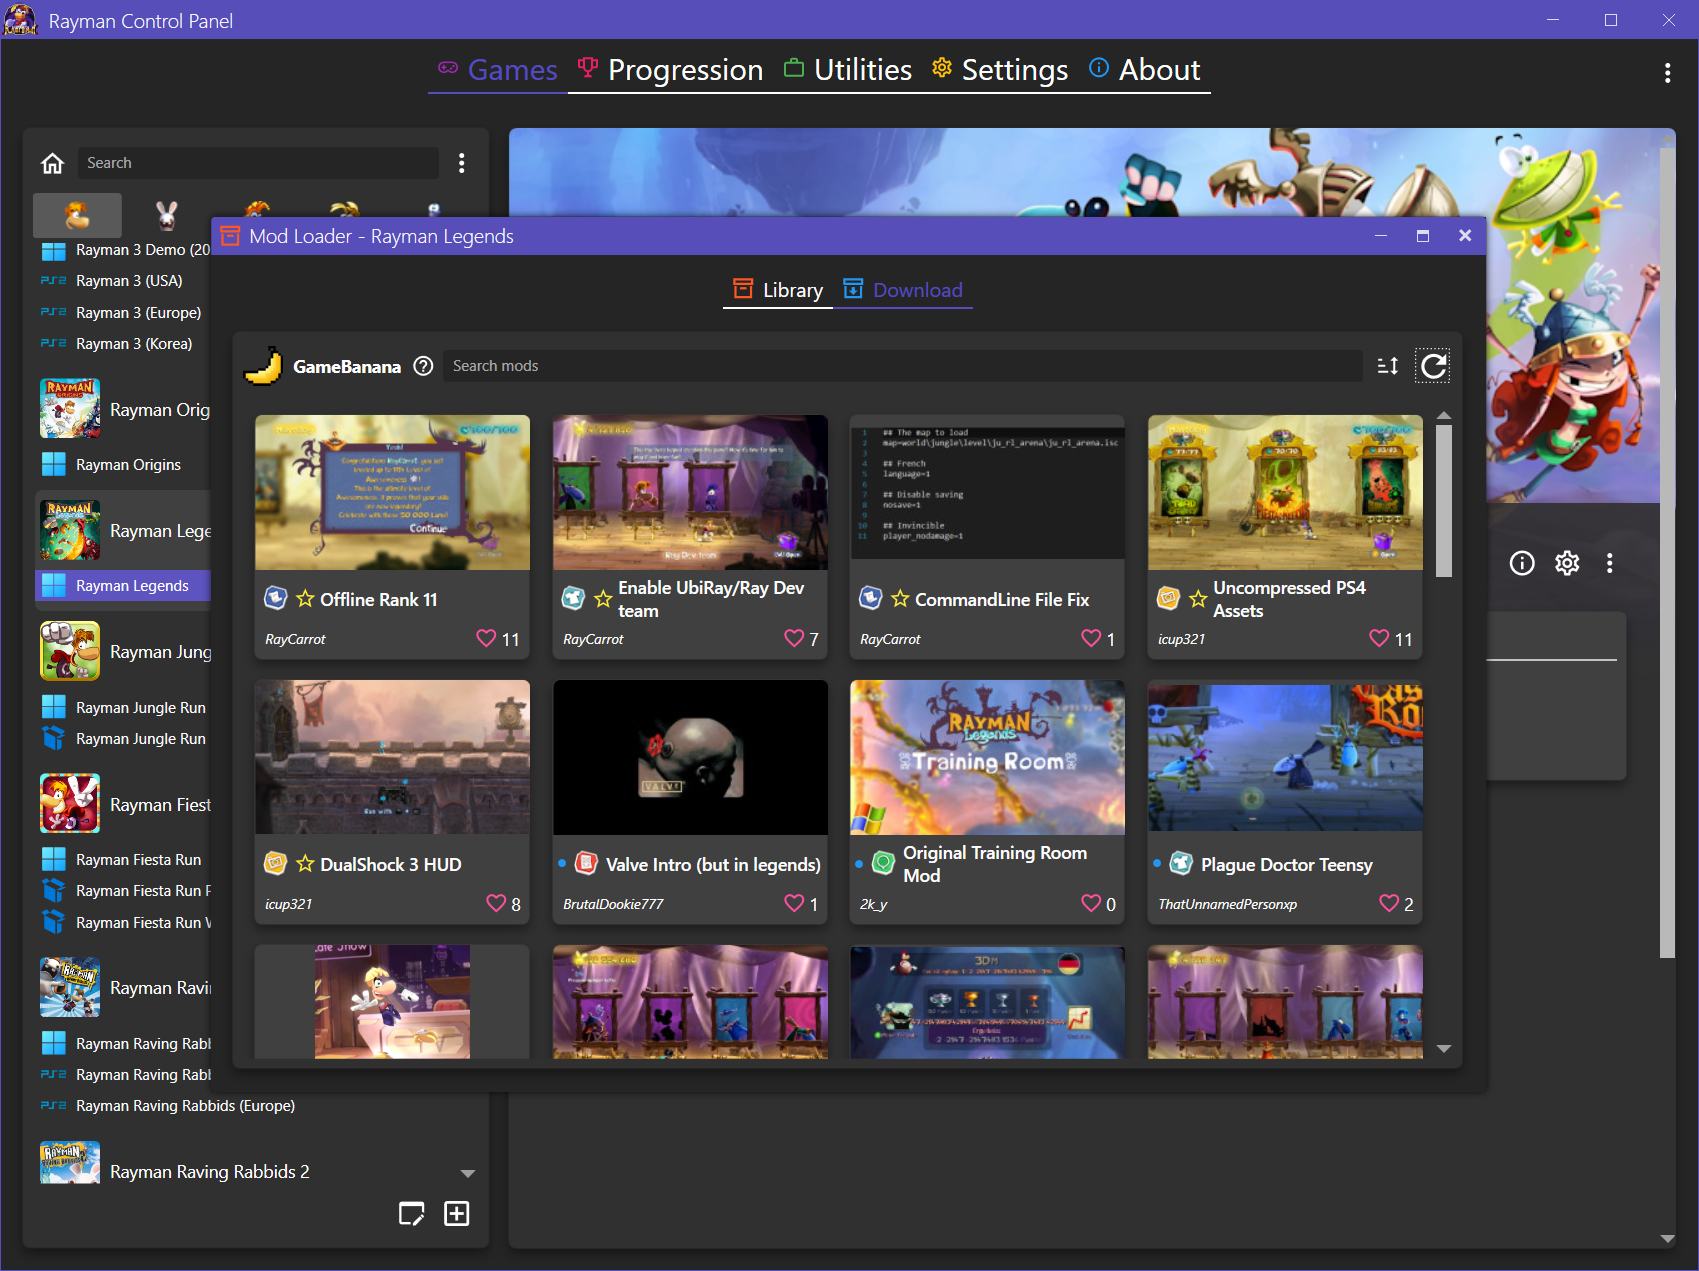Click the GameBanana banana logo
1699x1271 pixels.
click(263, 366)
